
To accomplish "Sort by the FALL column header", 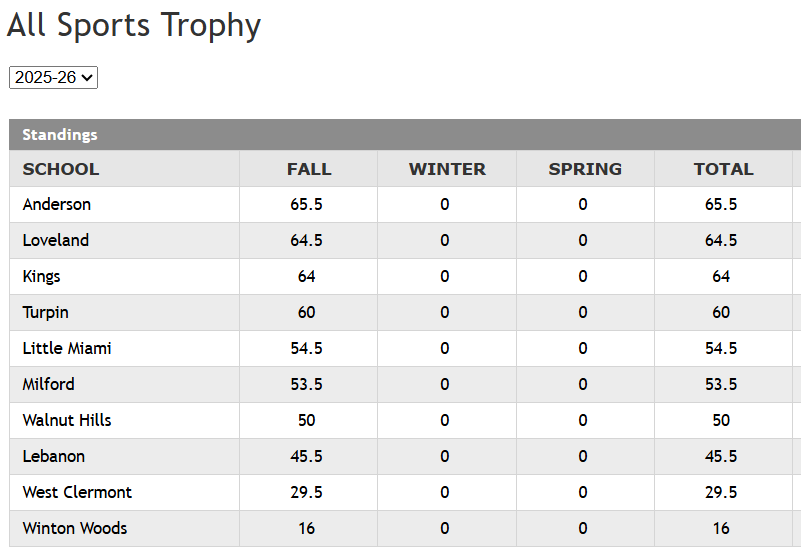I will (x=309, y=169).
